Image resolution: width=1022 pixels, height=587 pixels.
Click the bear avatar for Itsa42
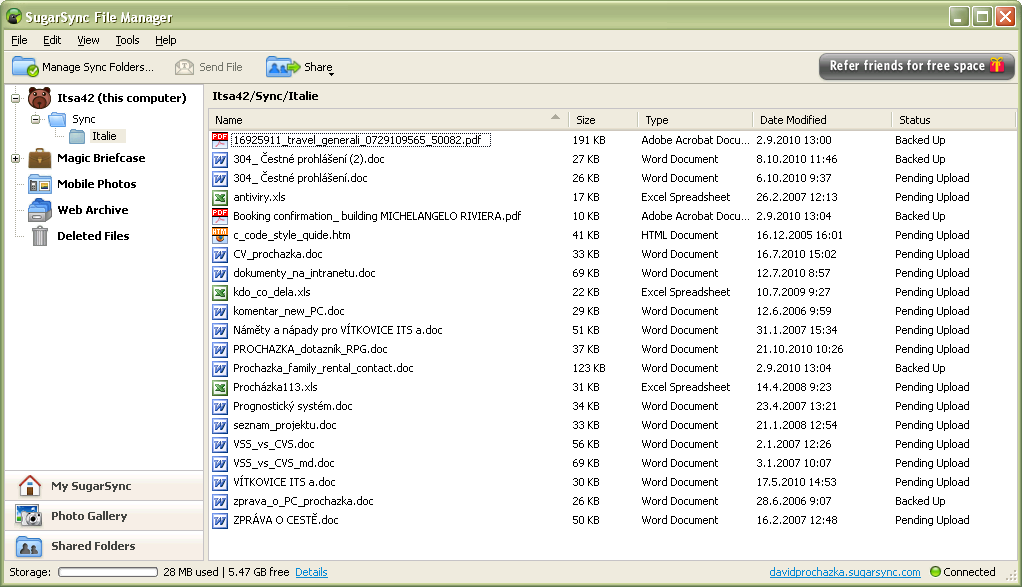(x=39, y=98)
